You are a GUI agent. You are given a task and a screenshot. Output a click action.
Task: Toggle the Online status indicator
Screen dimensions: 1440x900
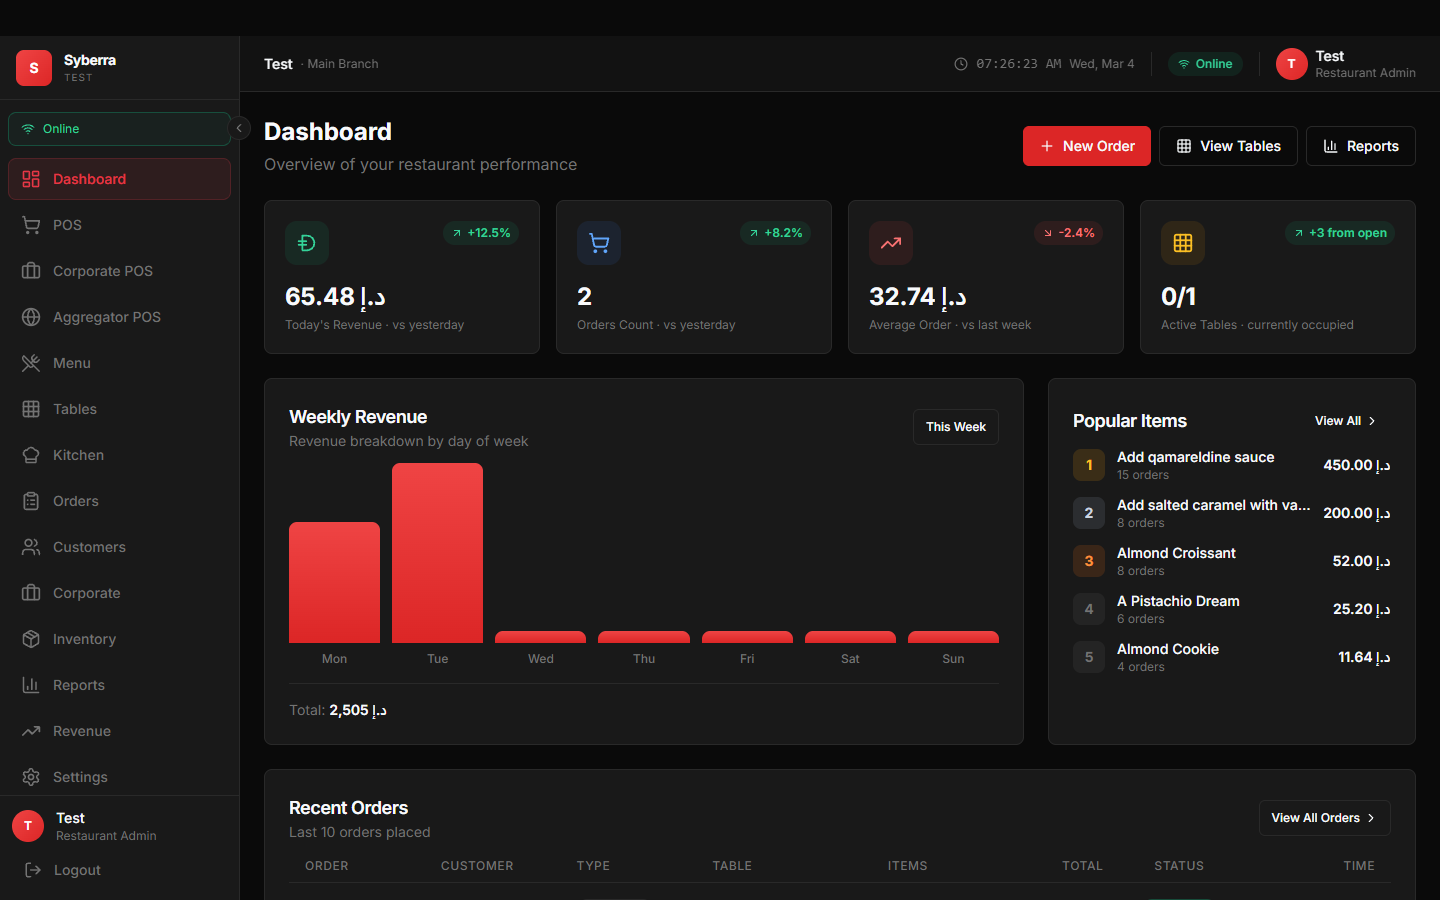coord(119,128)
